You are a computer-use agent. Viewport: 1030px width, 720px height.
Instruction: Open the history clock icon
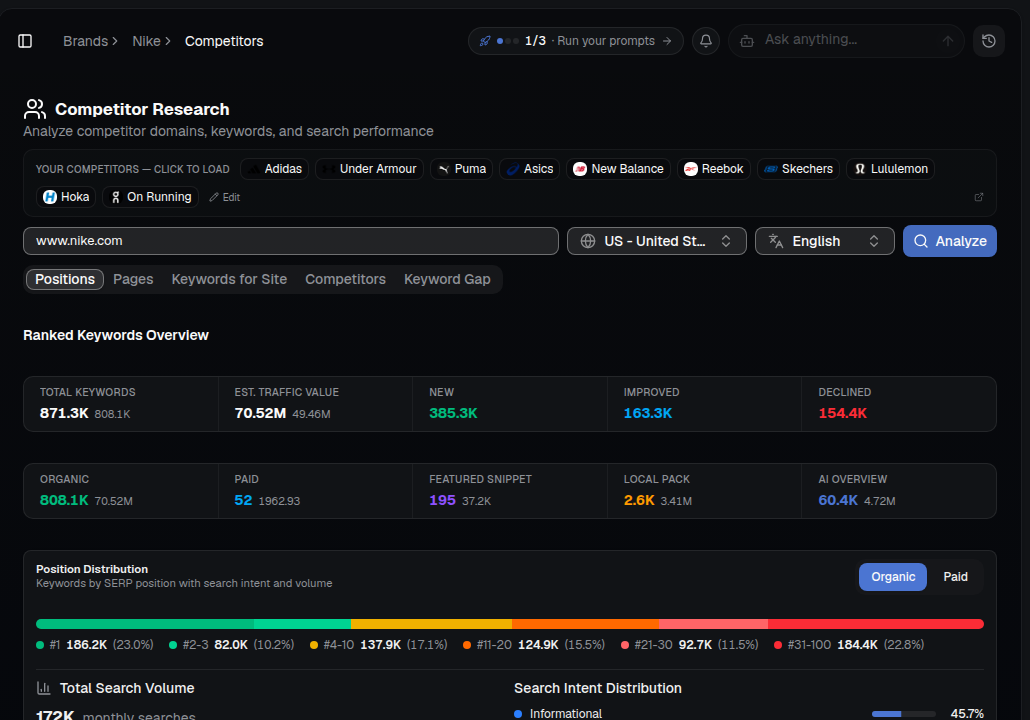[988, 41]
